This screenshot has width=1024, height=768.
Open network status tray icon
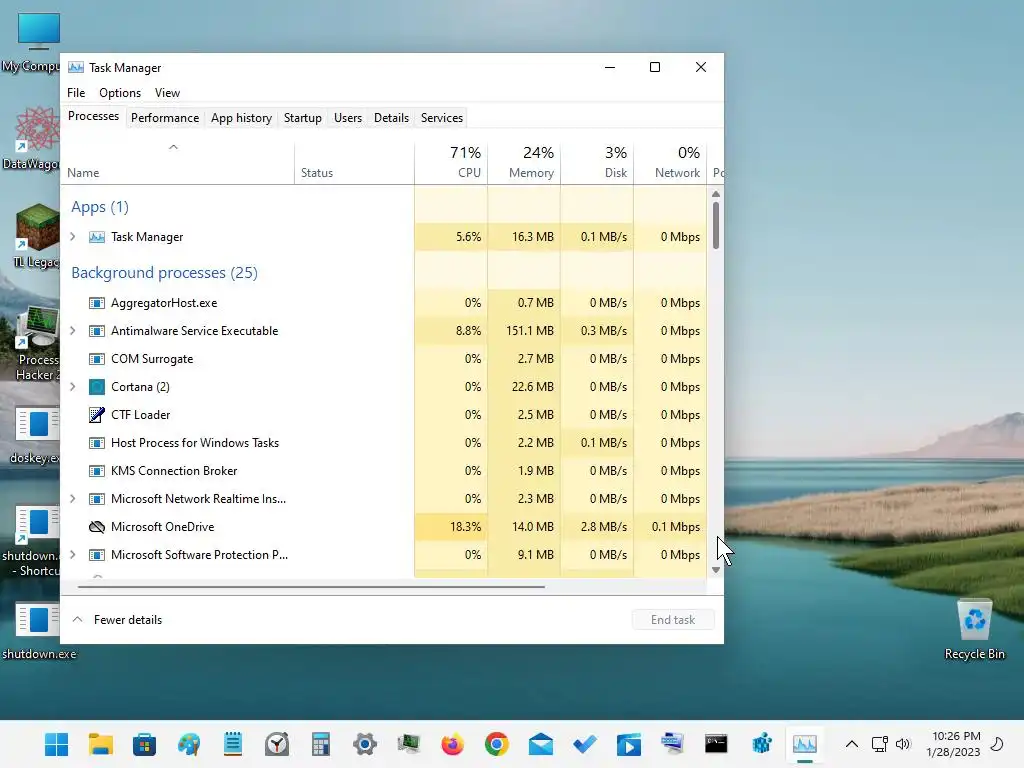879,744
